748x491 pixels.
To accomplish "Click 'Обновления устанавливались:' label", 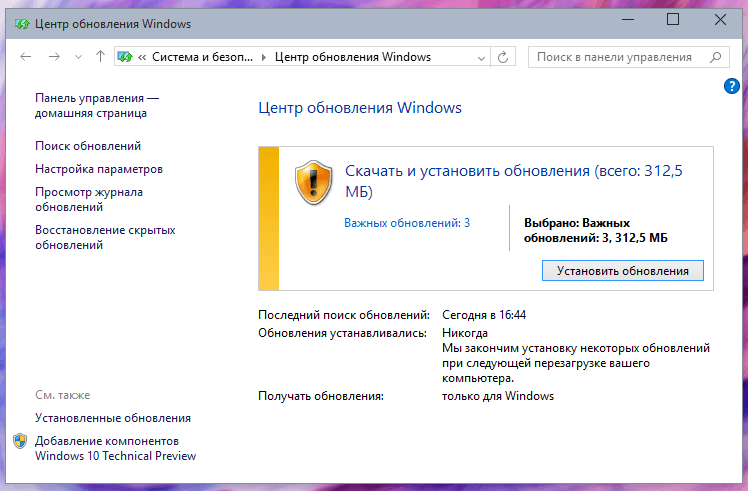I will 343,333.
